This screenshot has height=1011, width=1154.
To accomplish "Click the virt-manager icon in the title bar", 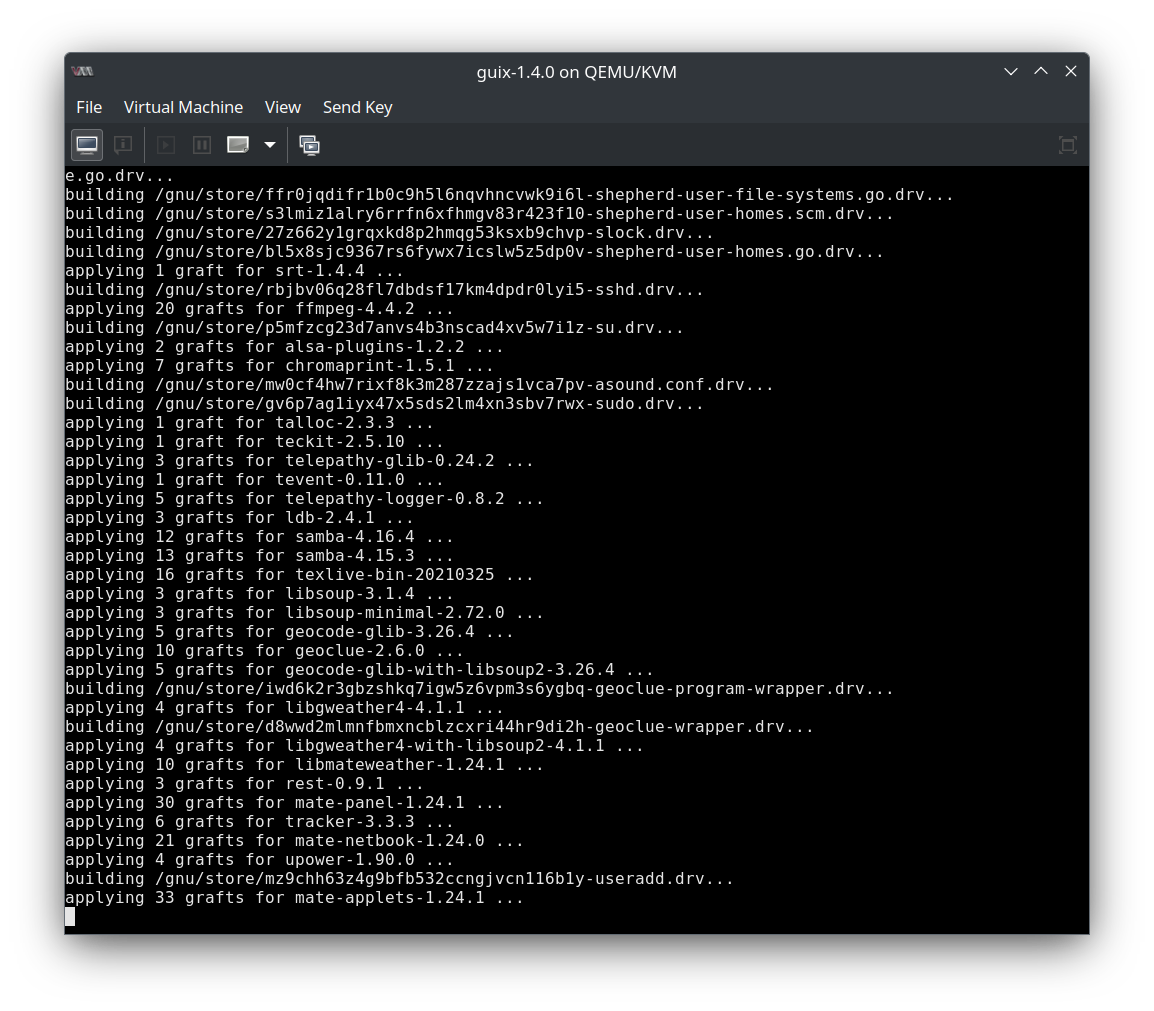I will click(83, 71).
